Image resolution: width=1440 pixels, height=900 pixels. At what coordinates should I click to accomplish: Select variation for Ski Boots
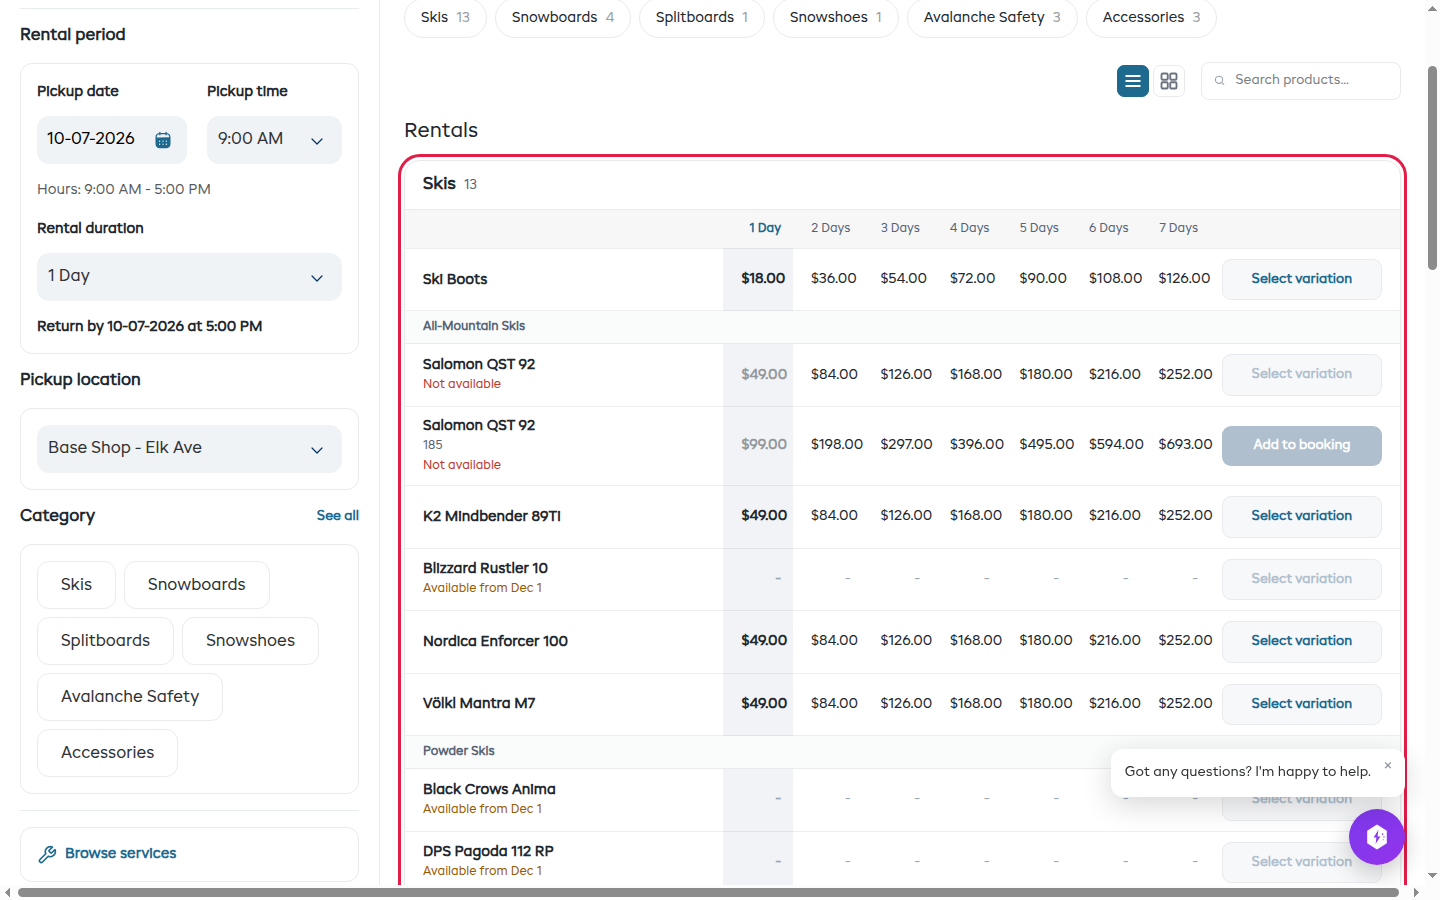point(1302,280)
